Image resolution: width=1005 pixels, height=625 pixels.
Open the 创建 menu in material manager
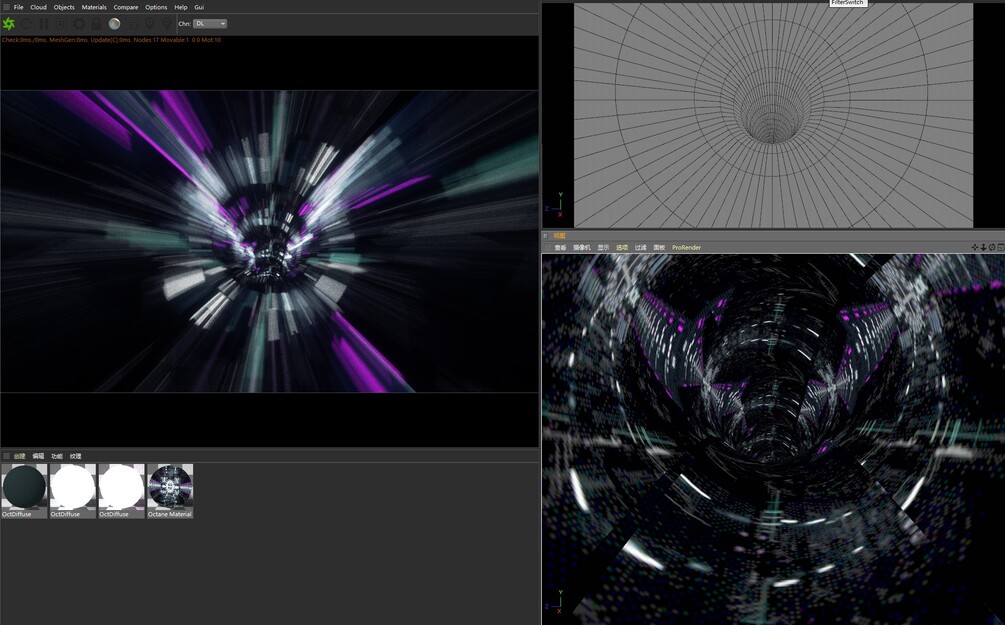[20, 456]
